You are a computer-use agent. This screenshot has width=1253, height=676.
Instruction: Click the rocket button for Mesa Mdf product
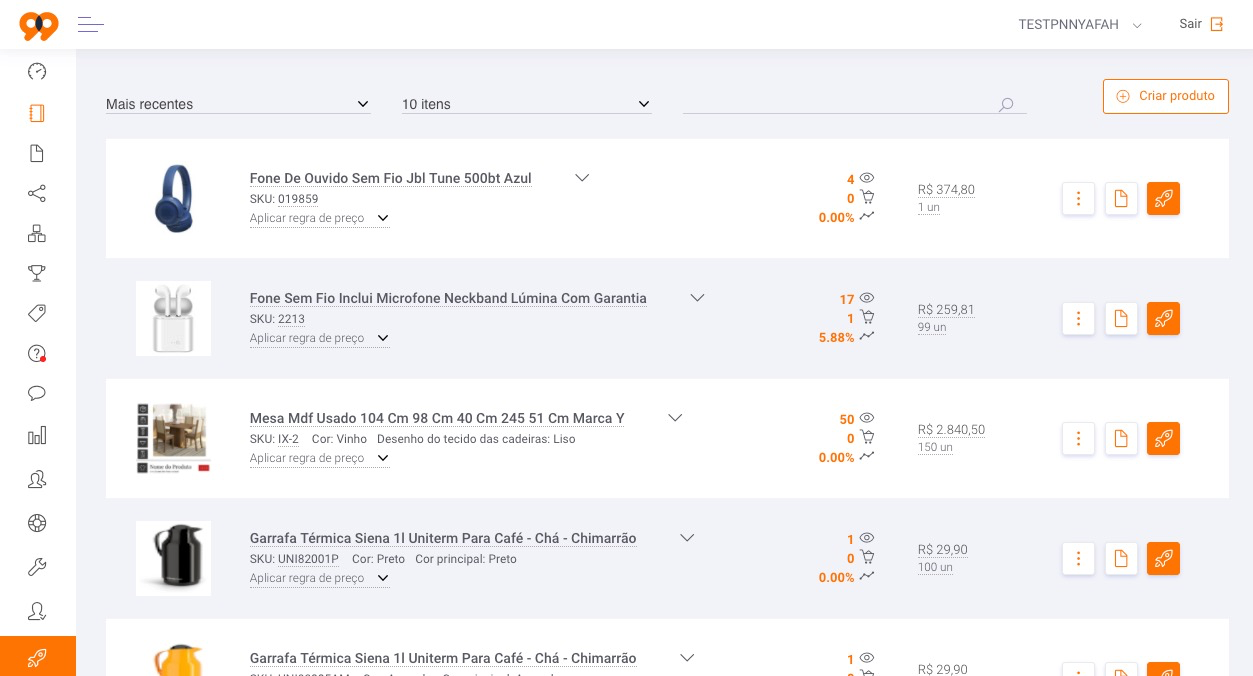pyautogui.click(x=1163, y=438)
